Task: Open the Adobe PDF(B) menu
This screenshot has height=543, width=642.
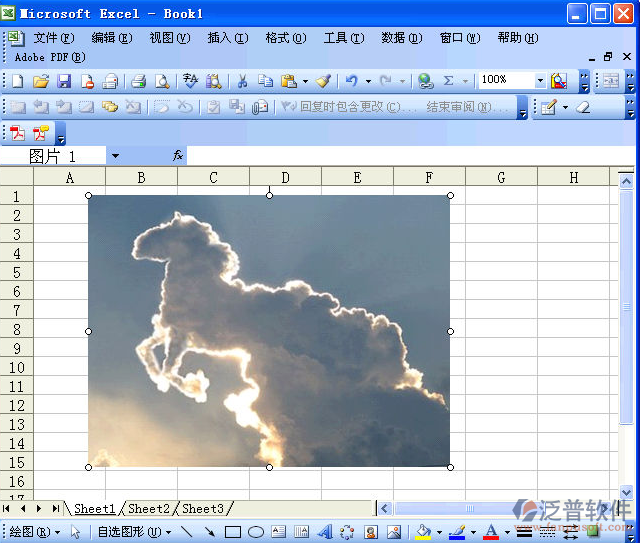Action: pyautogui.click(x=50, y=57)
